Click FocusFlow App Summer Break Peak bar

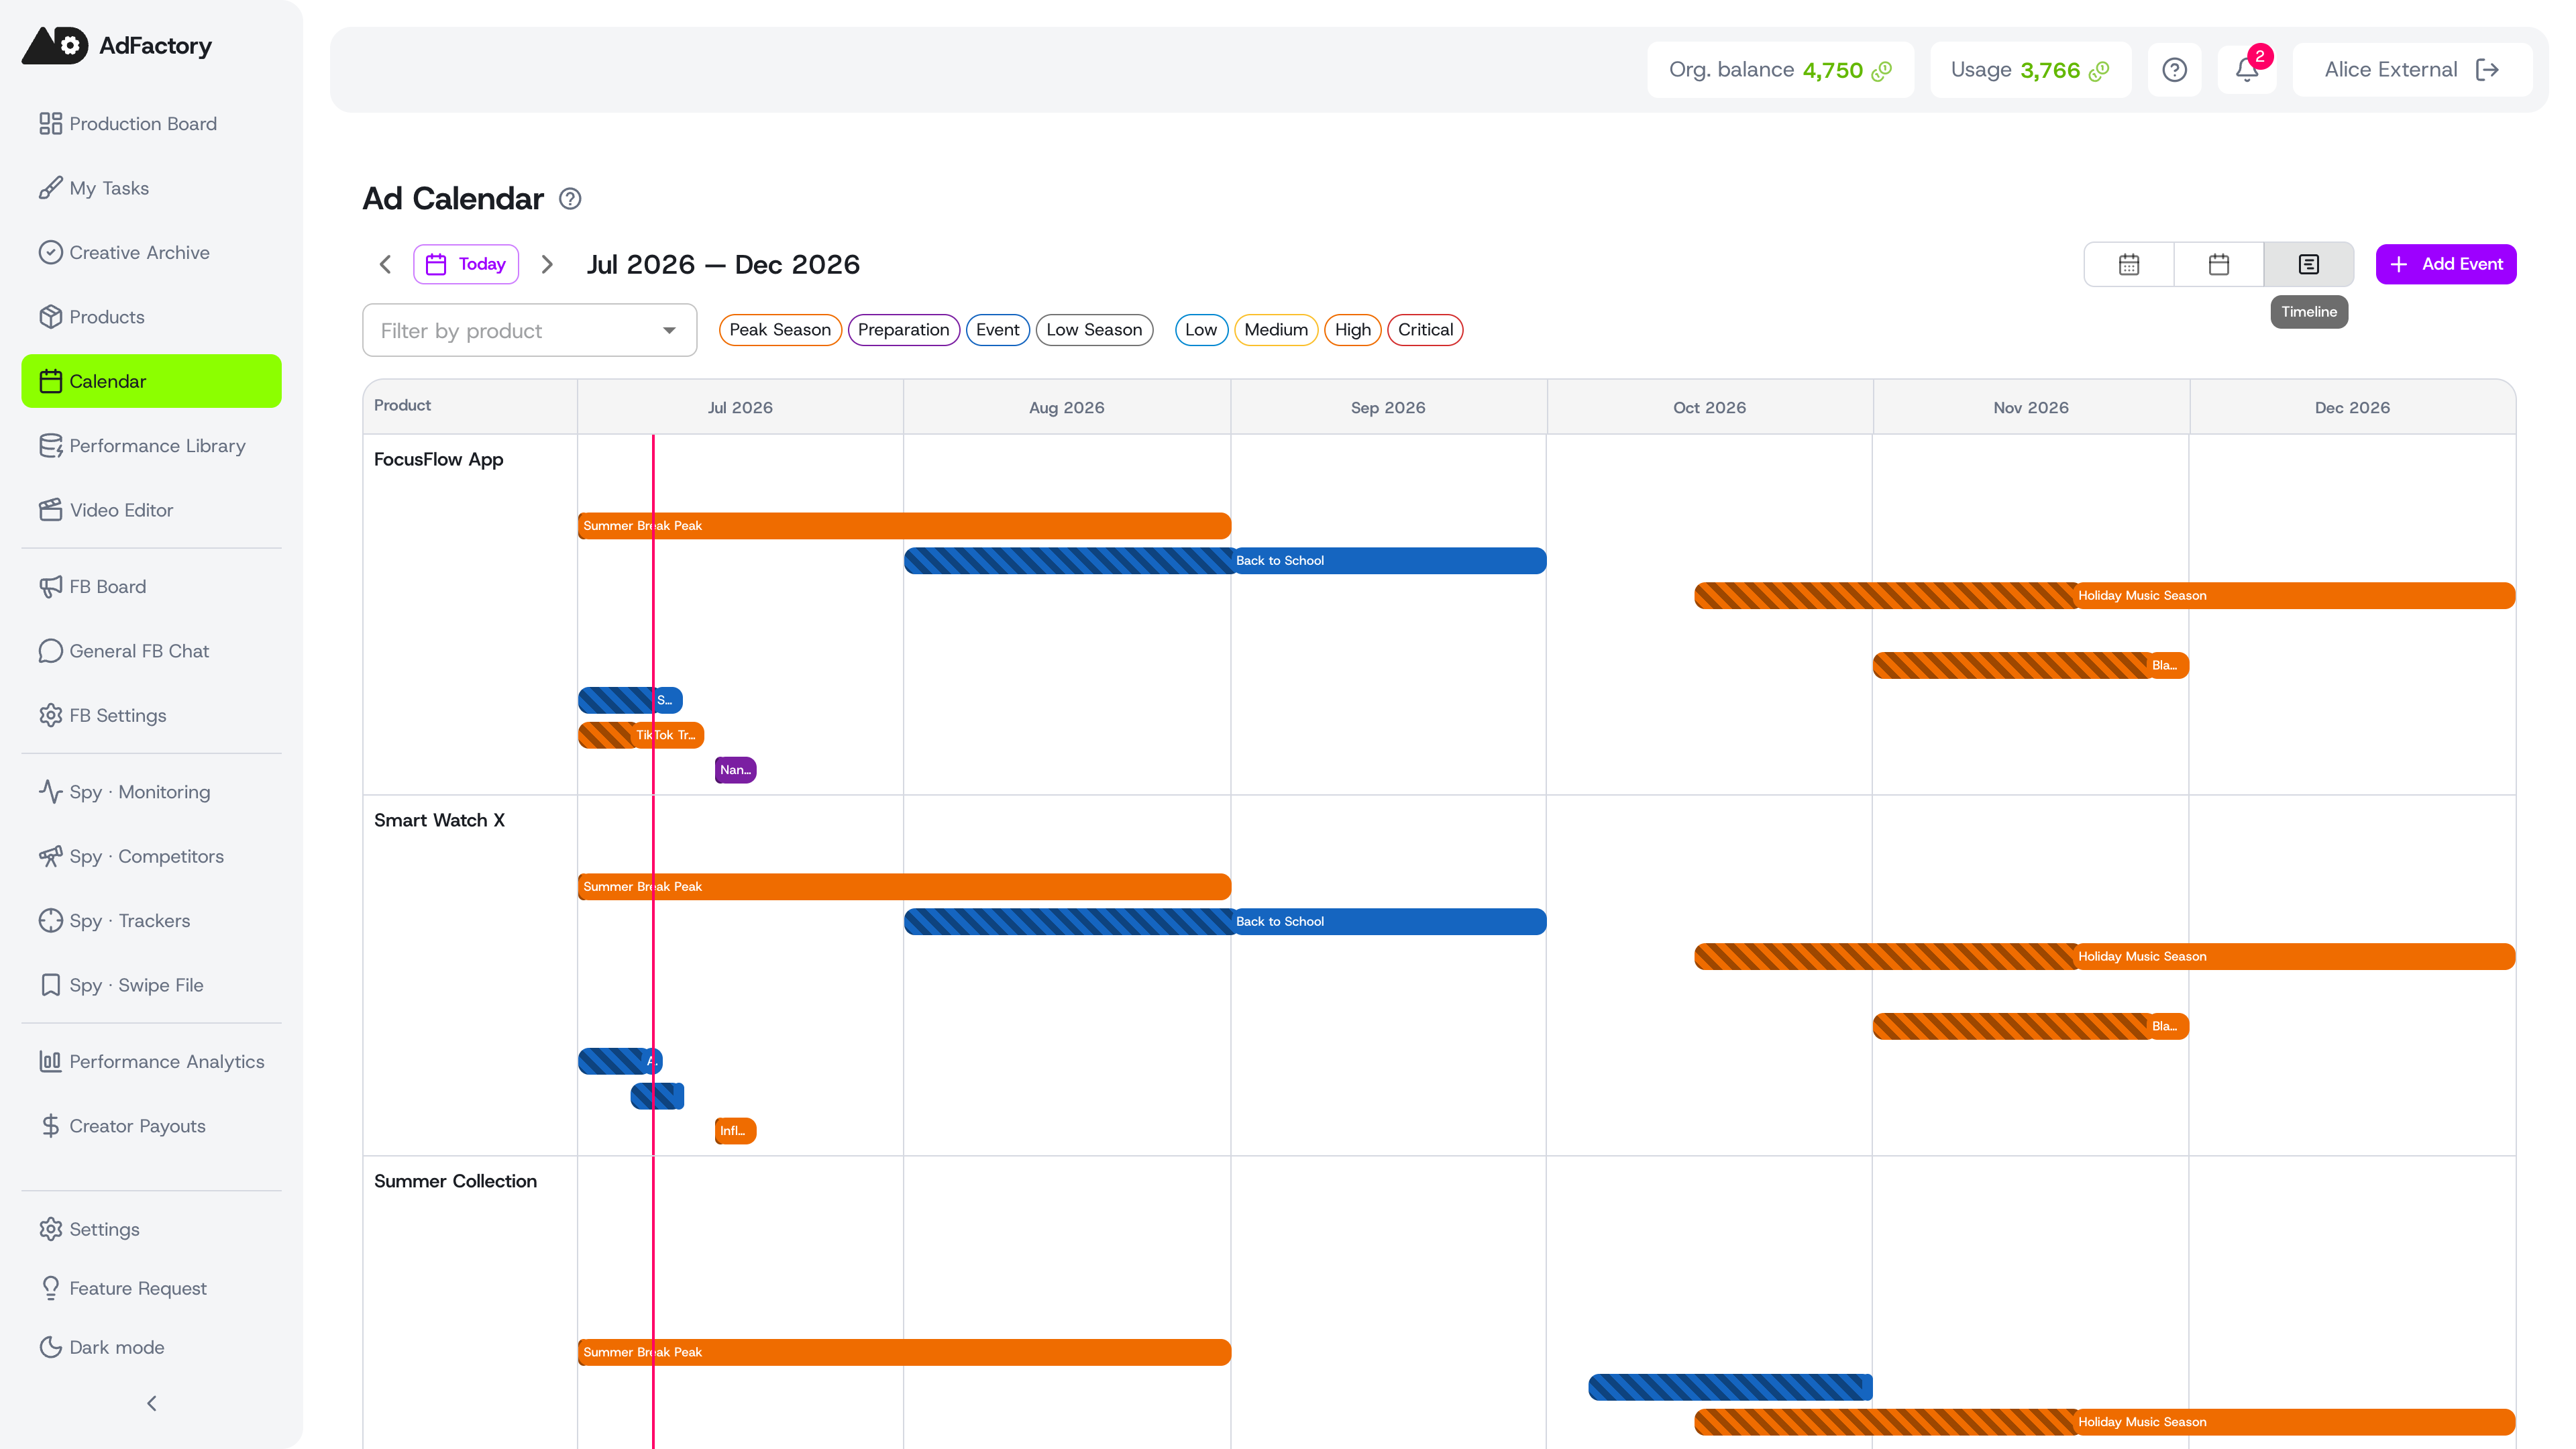click(x=904, y=526)
